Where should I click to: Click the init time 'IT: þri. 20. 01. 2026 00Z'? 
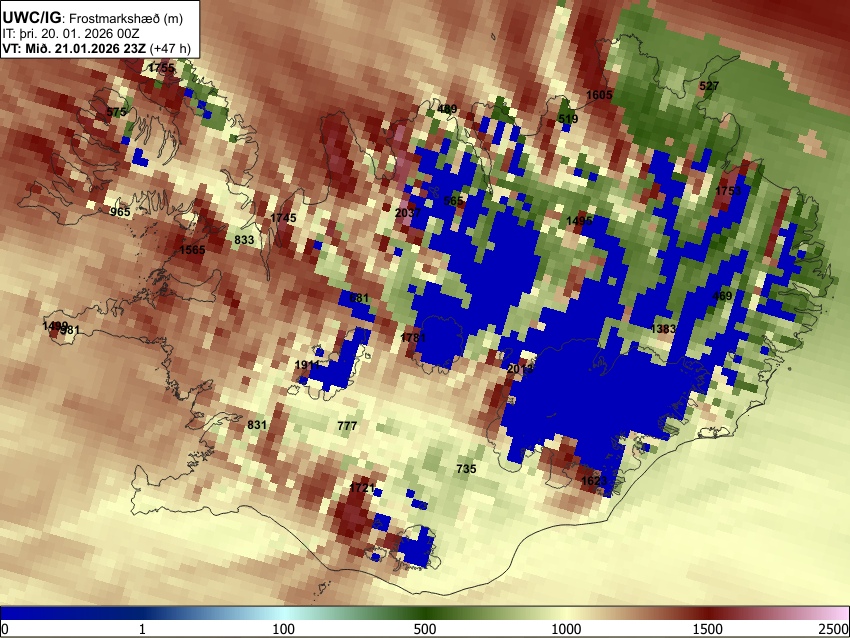(x=71, y=34)
